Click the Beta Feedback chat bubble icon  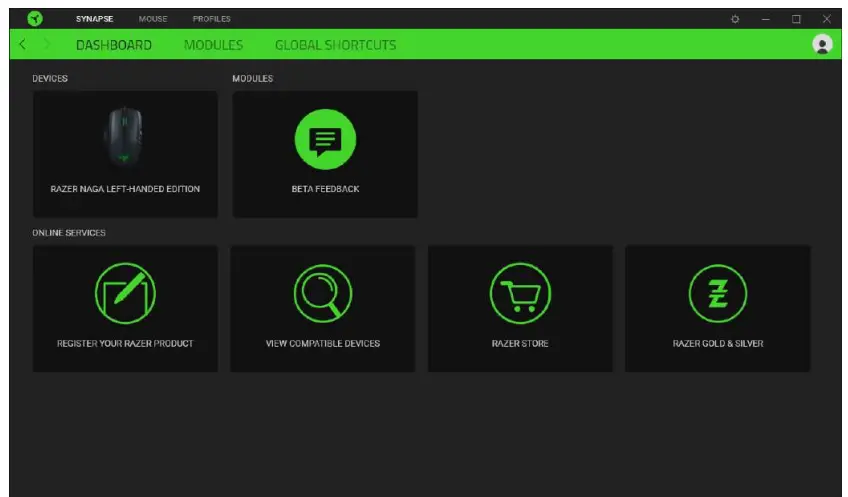pyautogui.click(x=325, y=141)
